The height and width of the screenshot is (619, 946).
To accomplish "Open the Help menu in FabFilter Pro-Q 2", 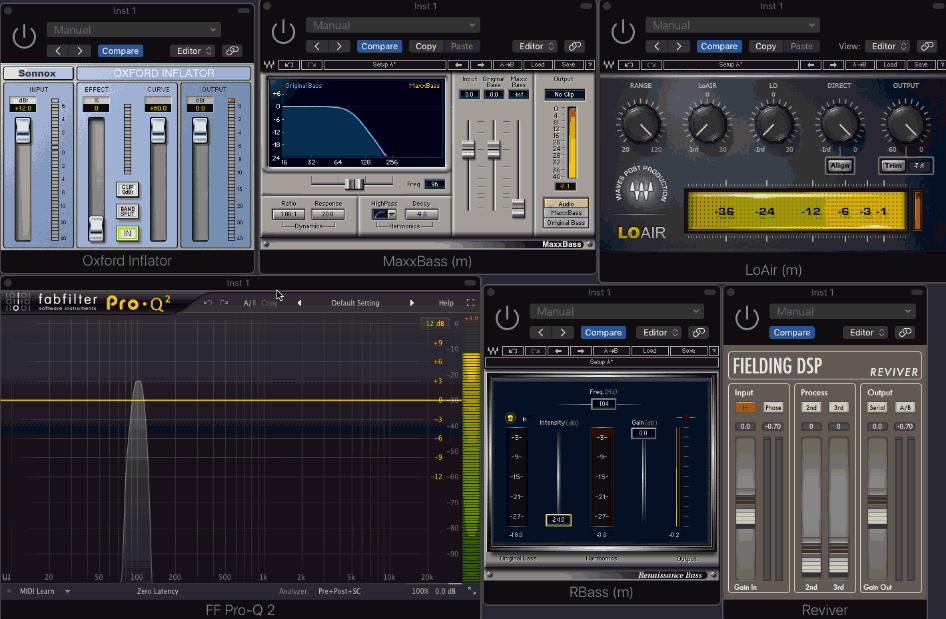I will coord(446,303).
